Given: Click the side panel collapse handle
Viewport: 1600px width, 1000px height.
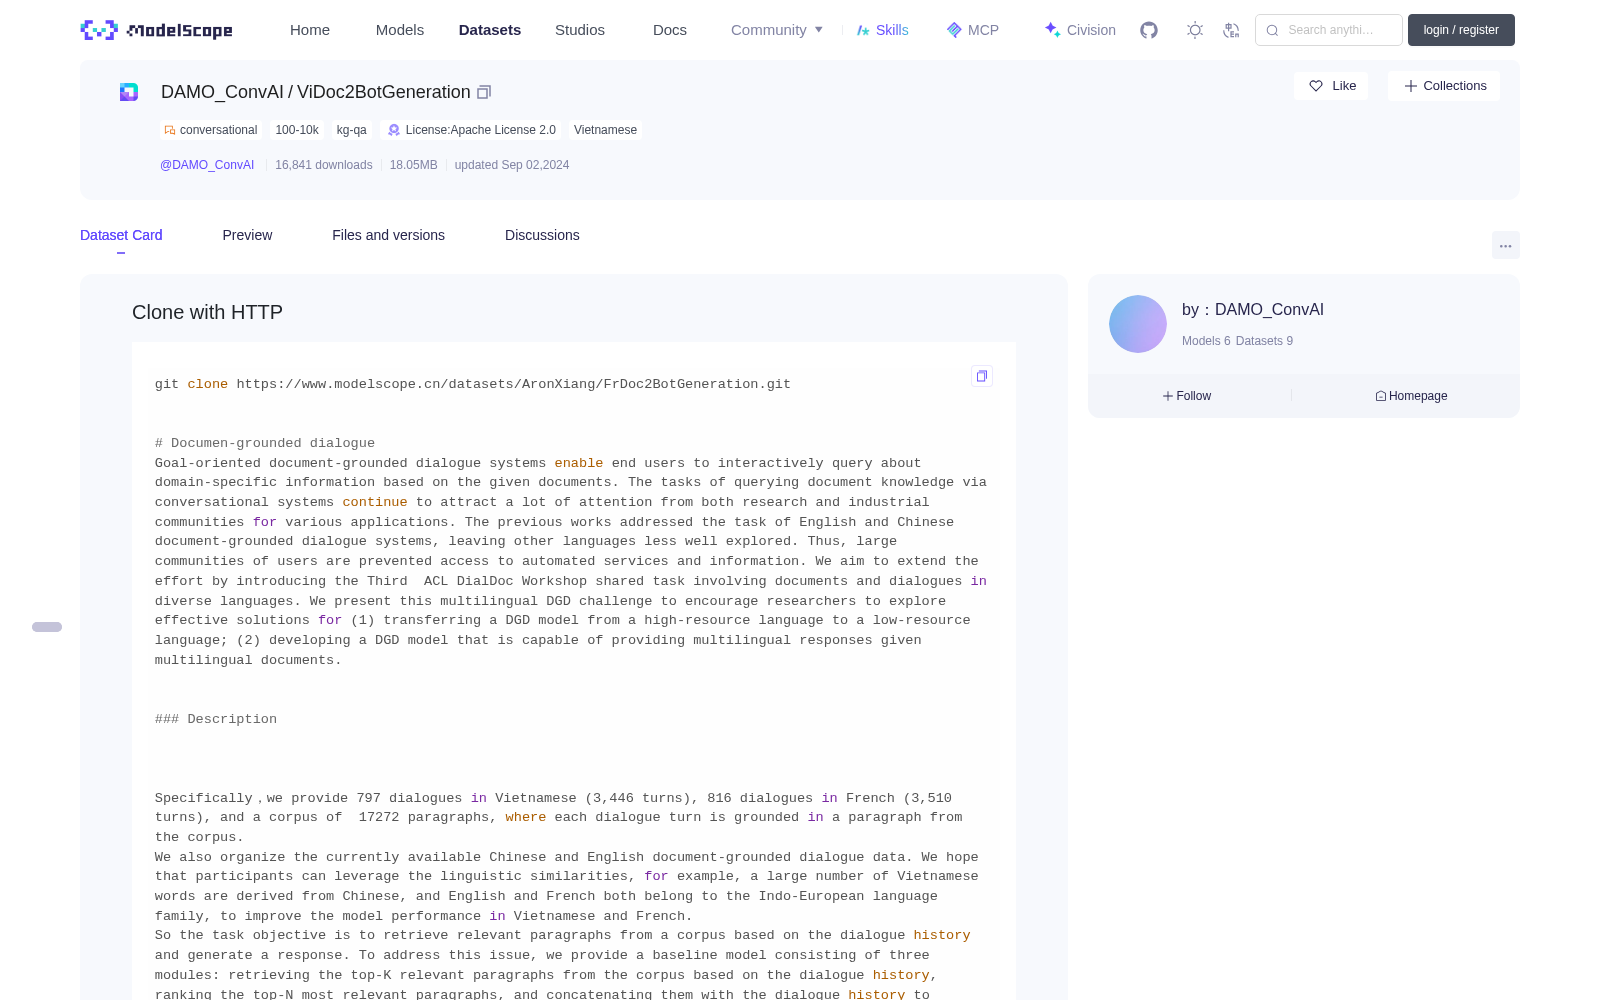Looking at the screenshot, I should 47,627.
